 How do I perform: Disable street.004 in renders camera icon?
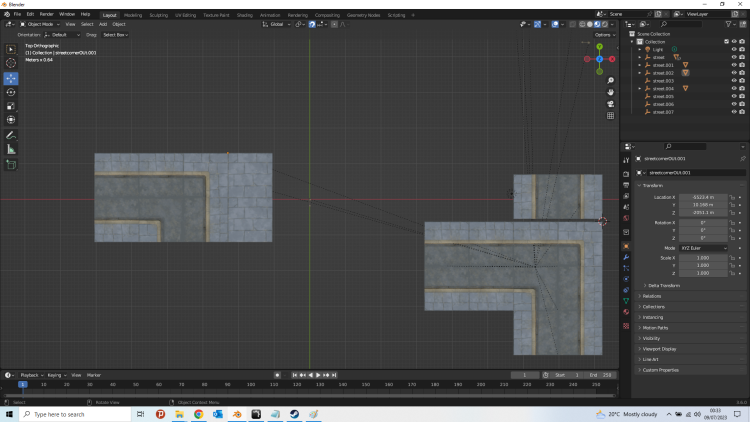[742, 89]
